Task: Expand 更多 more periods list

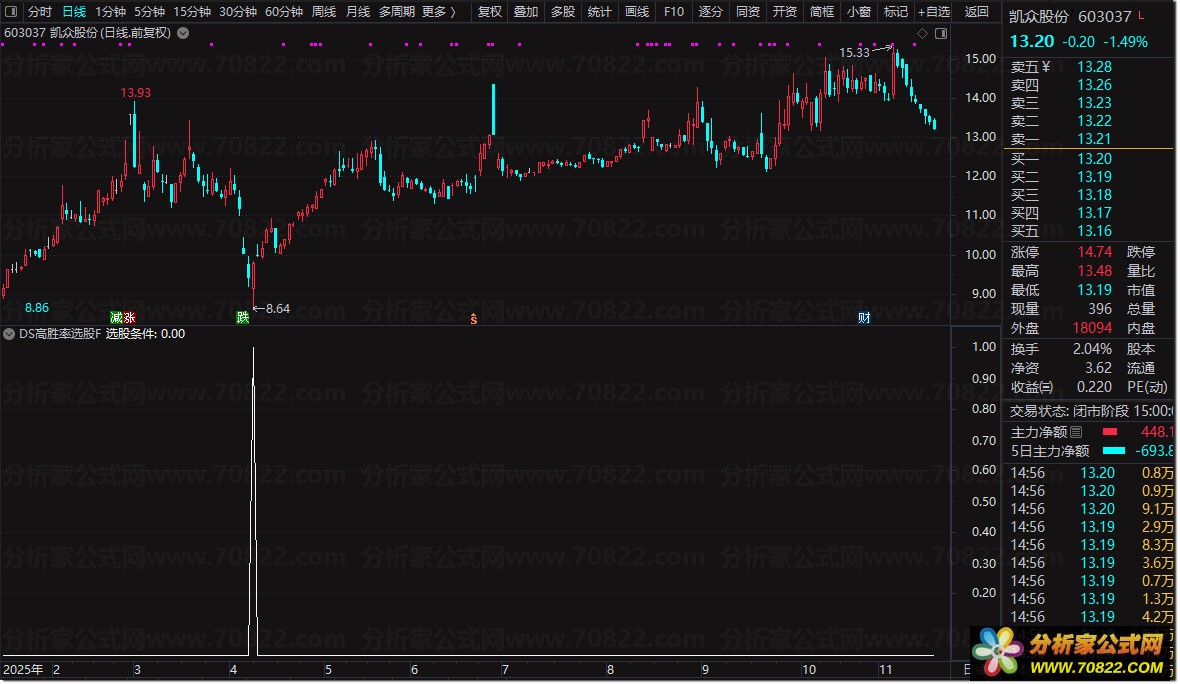Action: [439, 11]
